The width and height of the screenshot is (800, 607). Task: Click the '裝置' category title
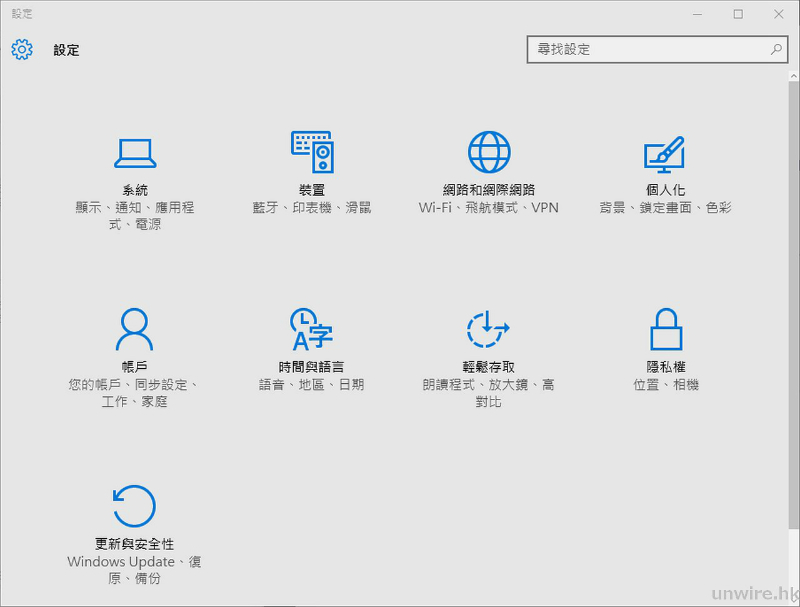click(x=312, y=190)
